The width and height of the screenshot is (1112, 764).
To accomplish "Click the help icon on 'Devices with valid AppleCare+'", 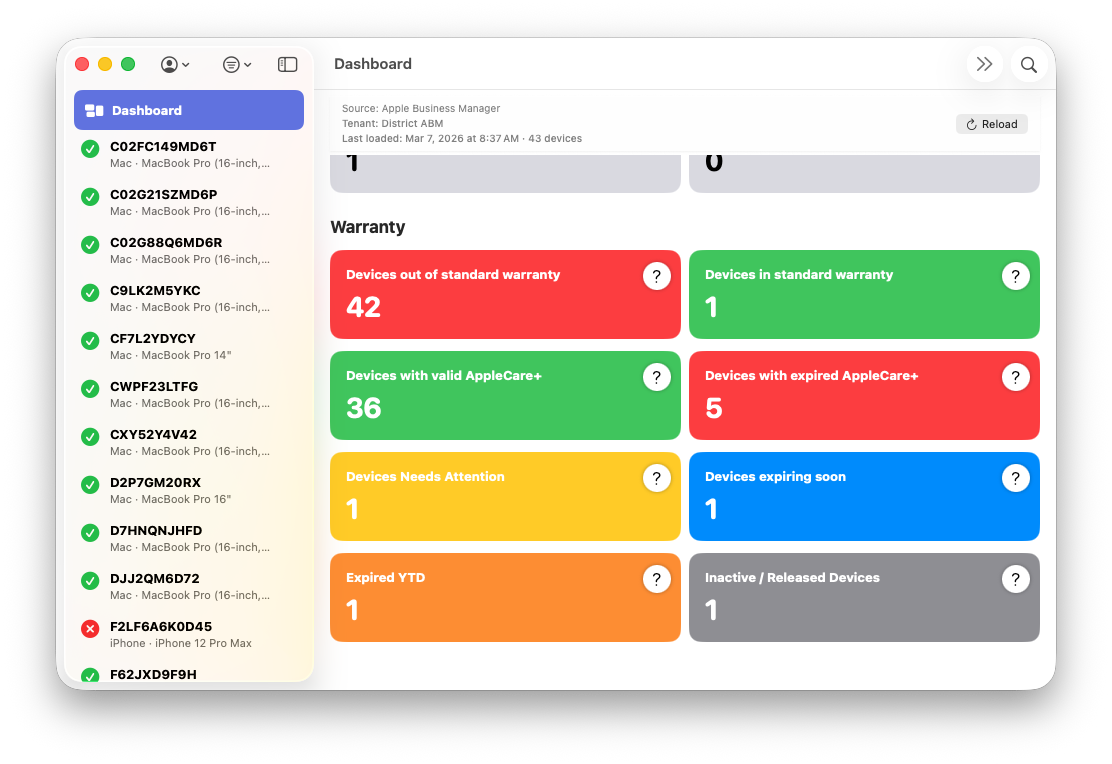I will 657,377.
